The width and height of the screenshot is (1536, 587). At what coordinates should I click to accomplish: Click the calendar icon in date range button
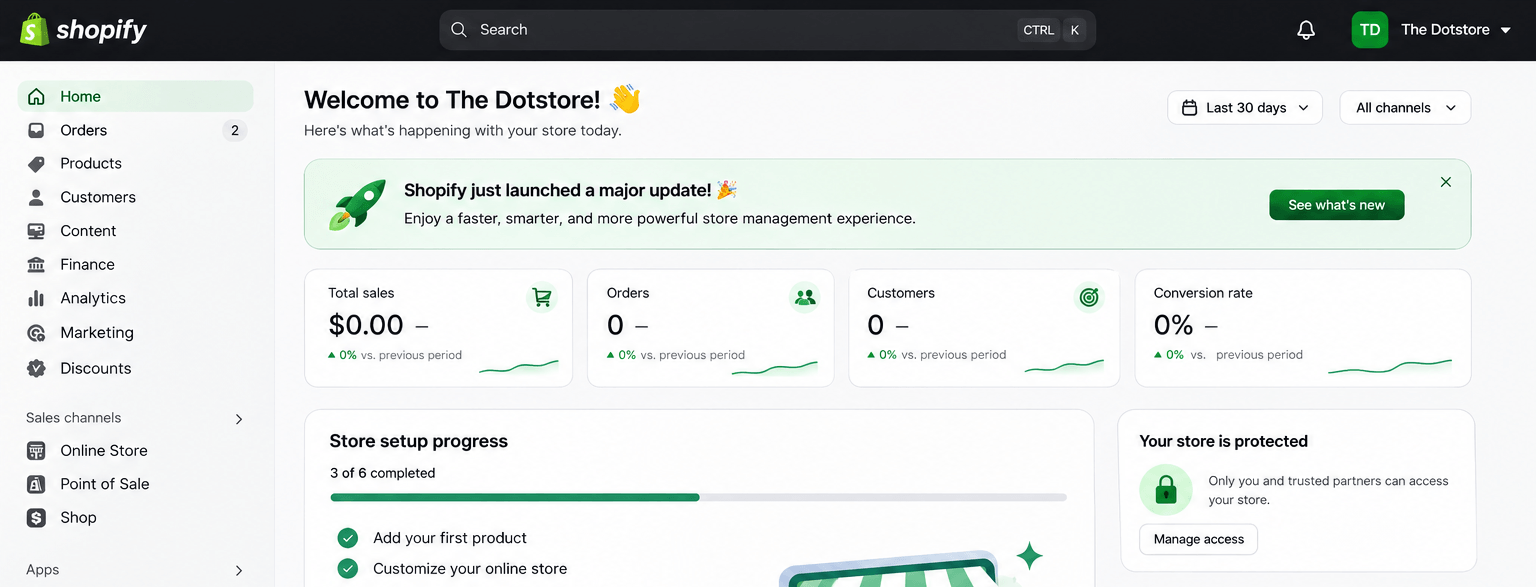(1190, 108)
